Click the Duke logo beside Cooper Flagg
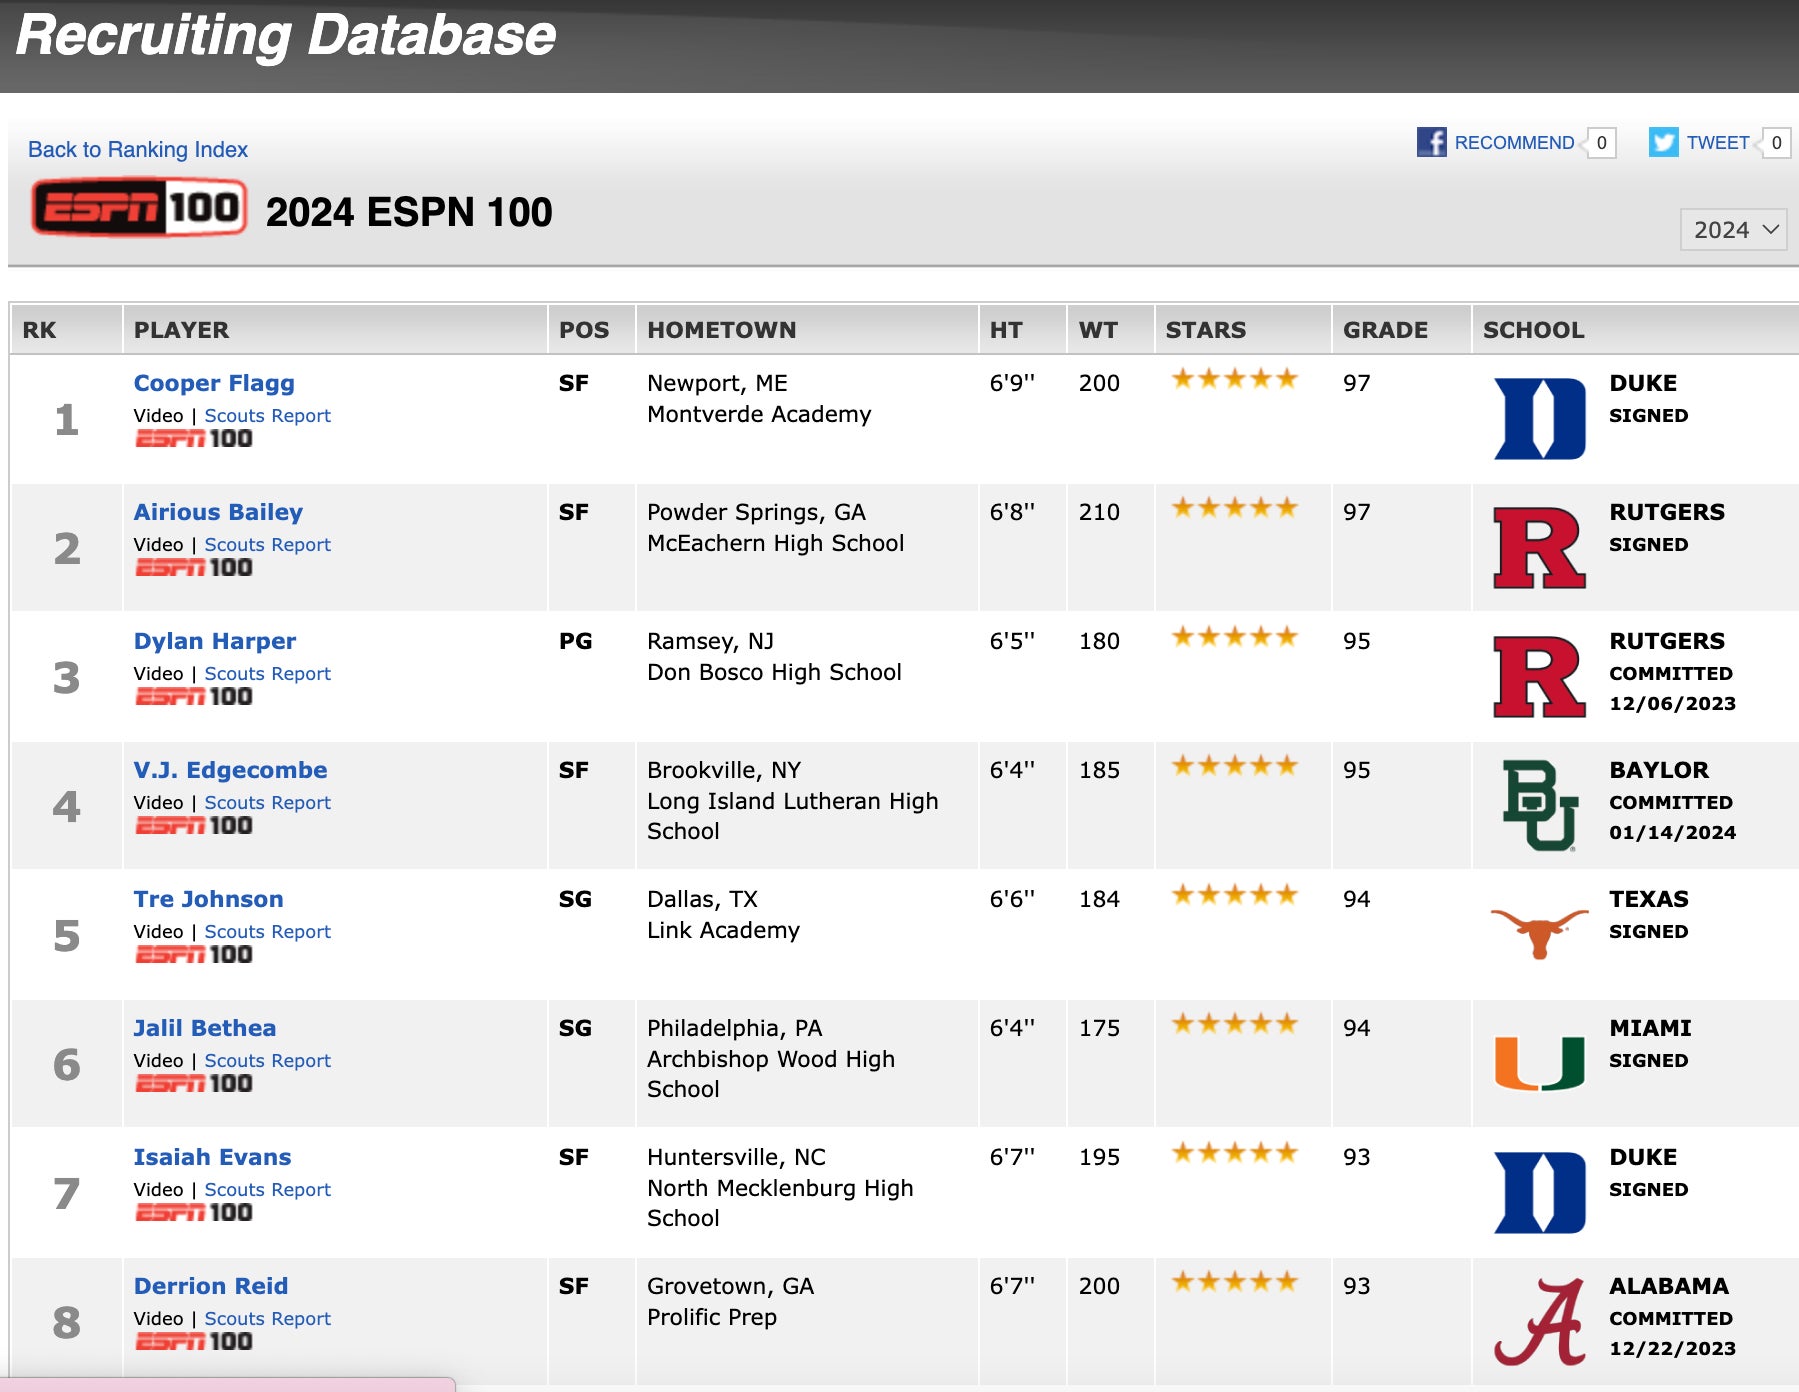Viewport: 1799px width, 1392px height. 1539,418
